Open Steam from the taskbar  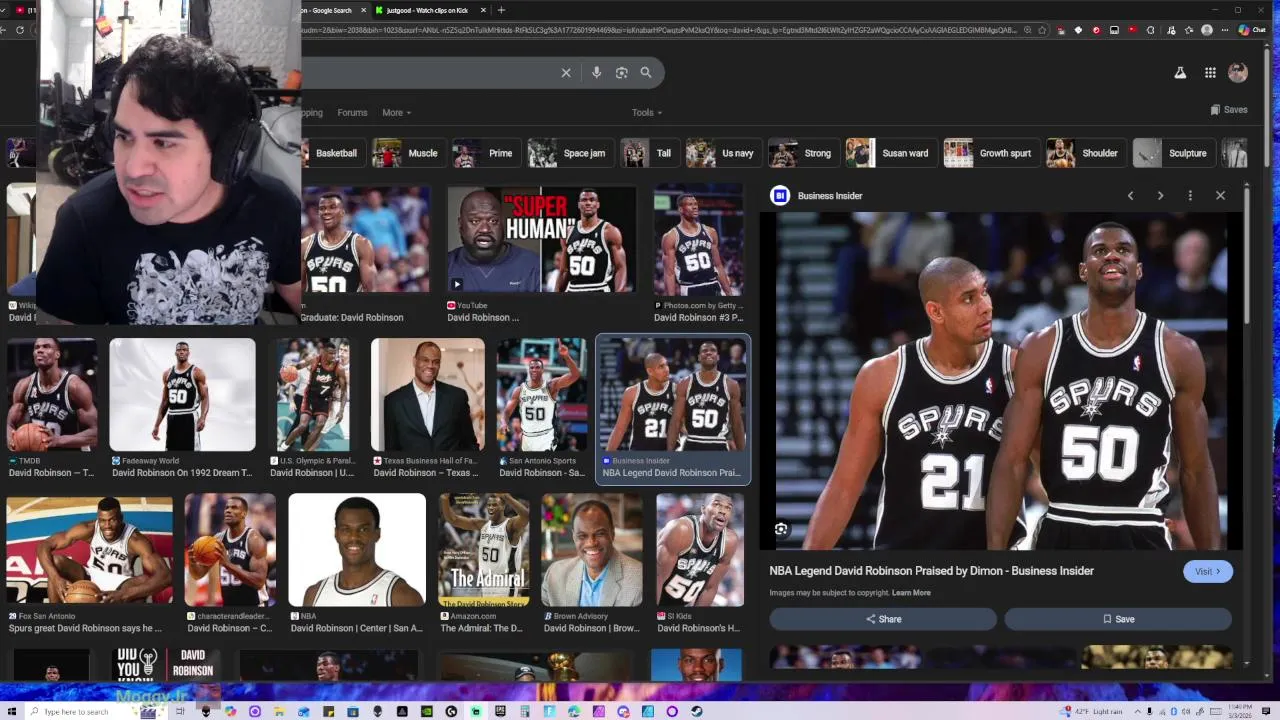point(697,712)
